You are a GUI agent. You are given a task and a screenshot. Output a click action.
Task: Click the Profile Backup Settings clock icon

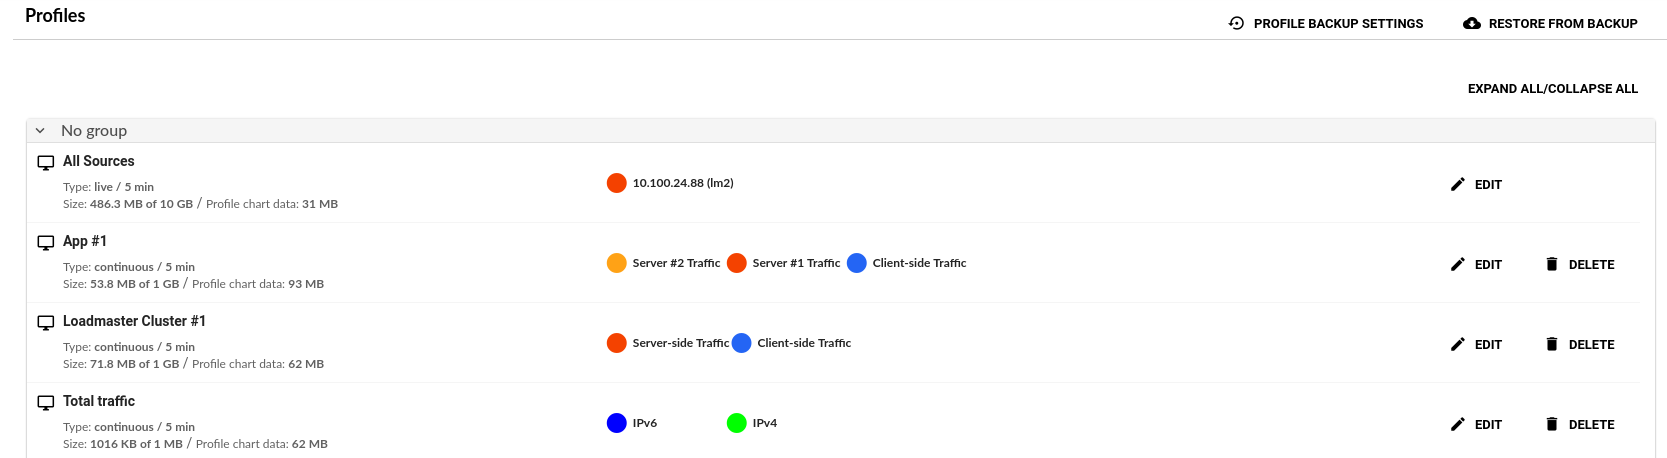[1236, 23]
